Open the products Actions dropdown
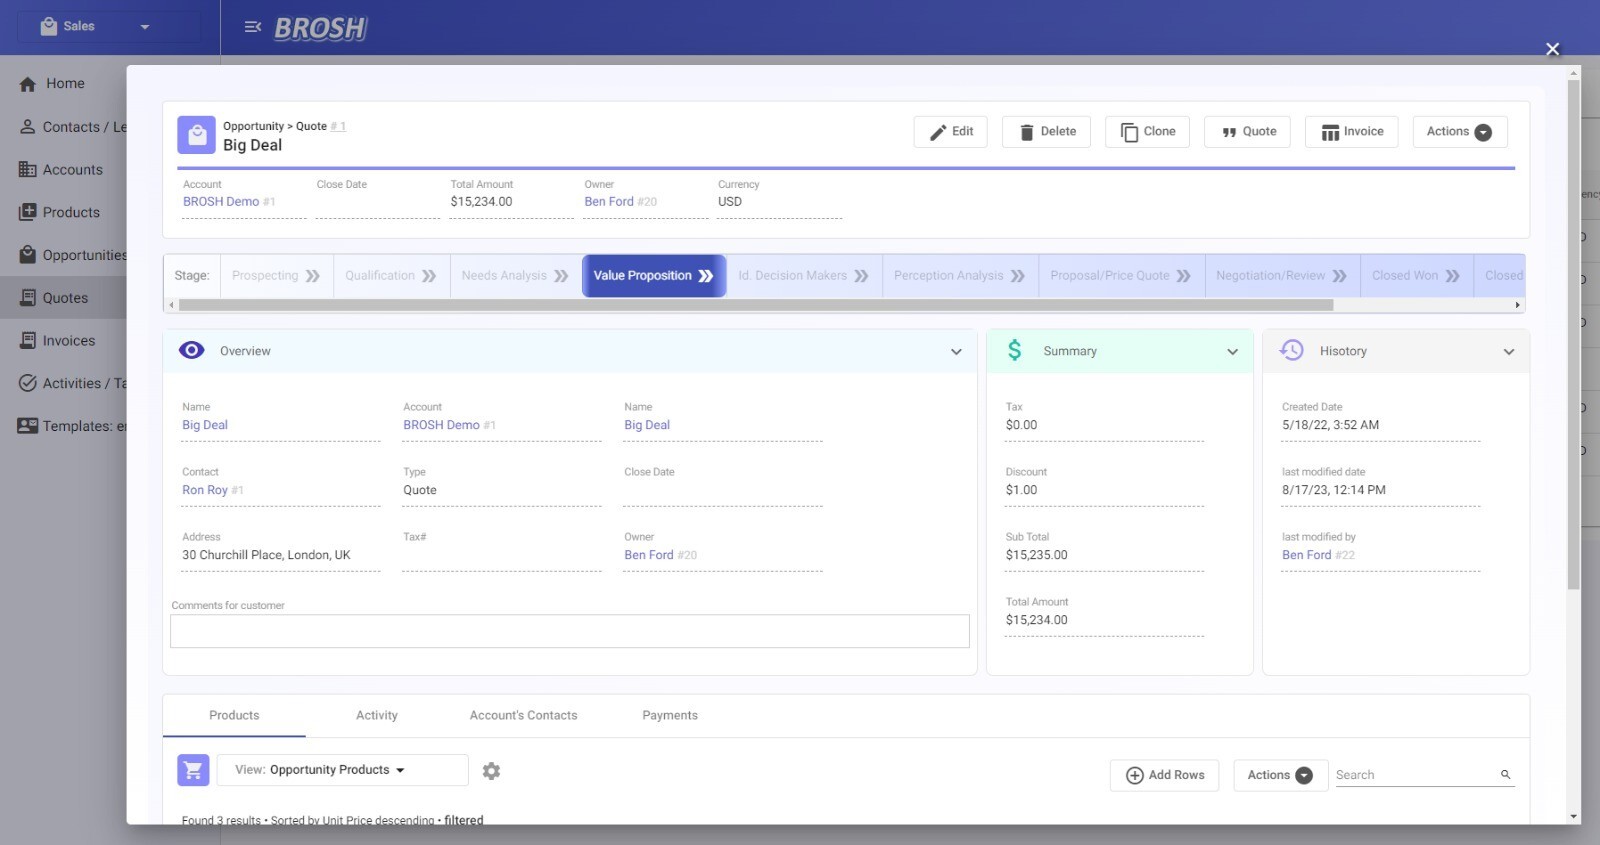The width and height of the screenshot is (1600, 845). tap(1279, 775)
